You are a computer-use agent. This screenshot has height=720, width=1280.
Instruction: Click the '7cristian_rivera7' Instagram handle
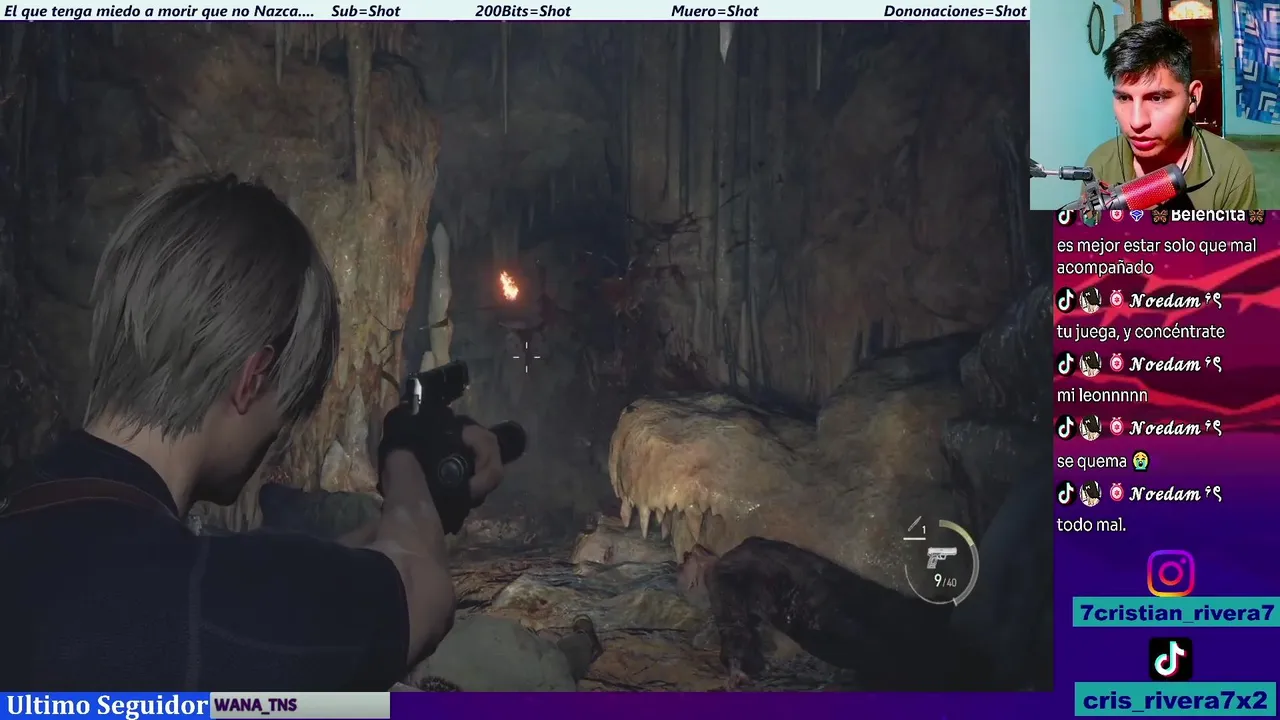(1177, 613)
